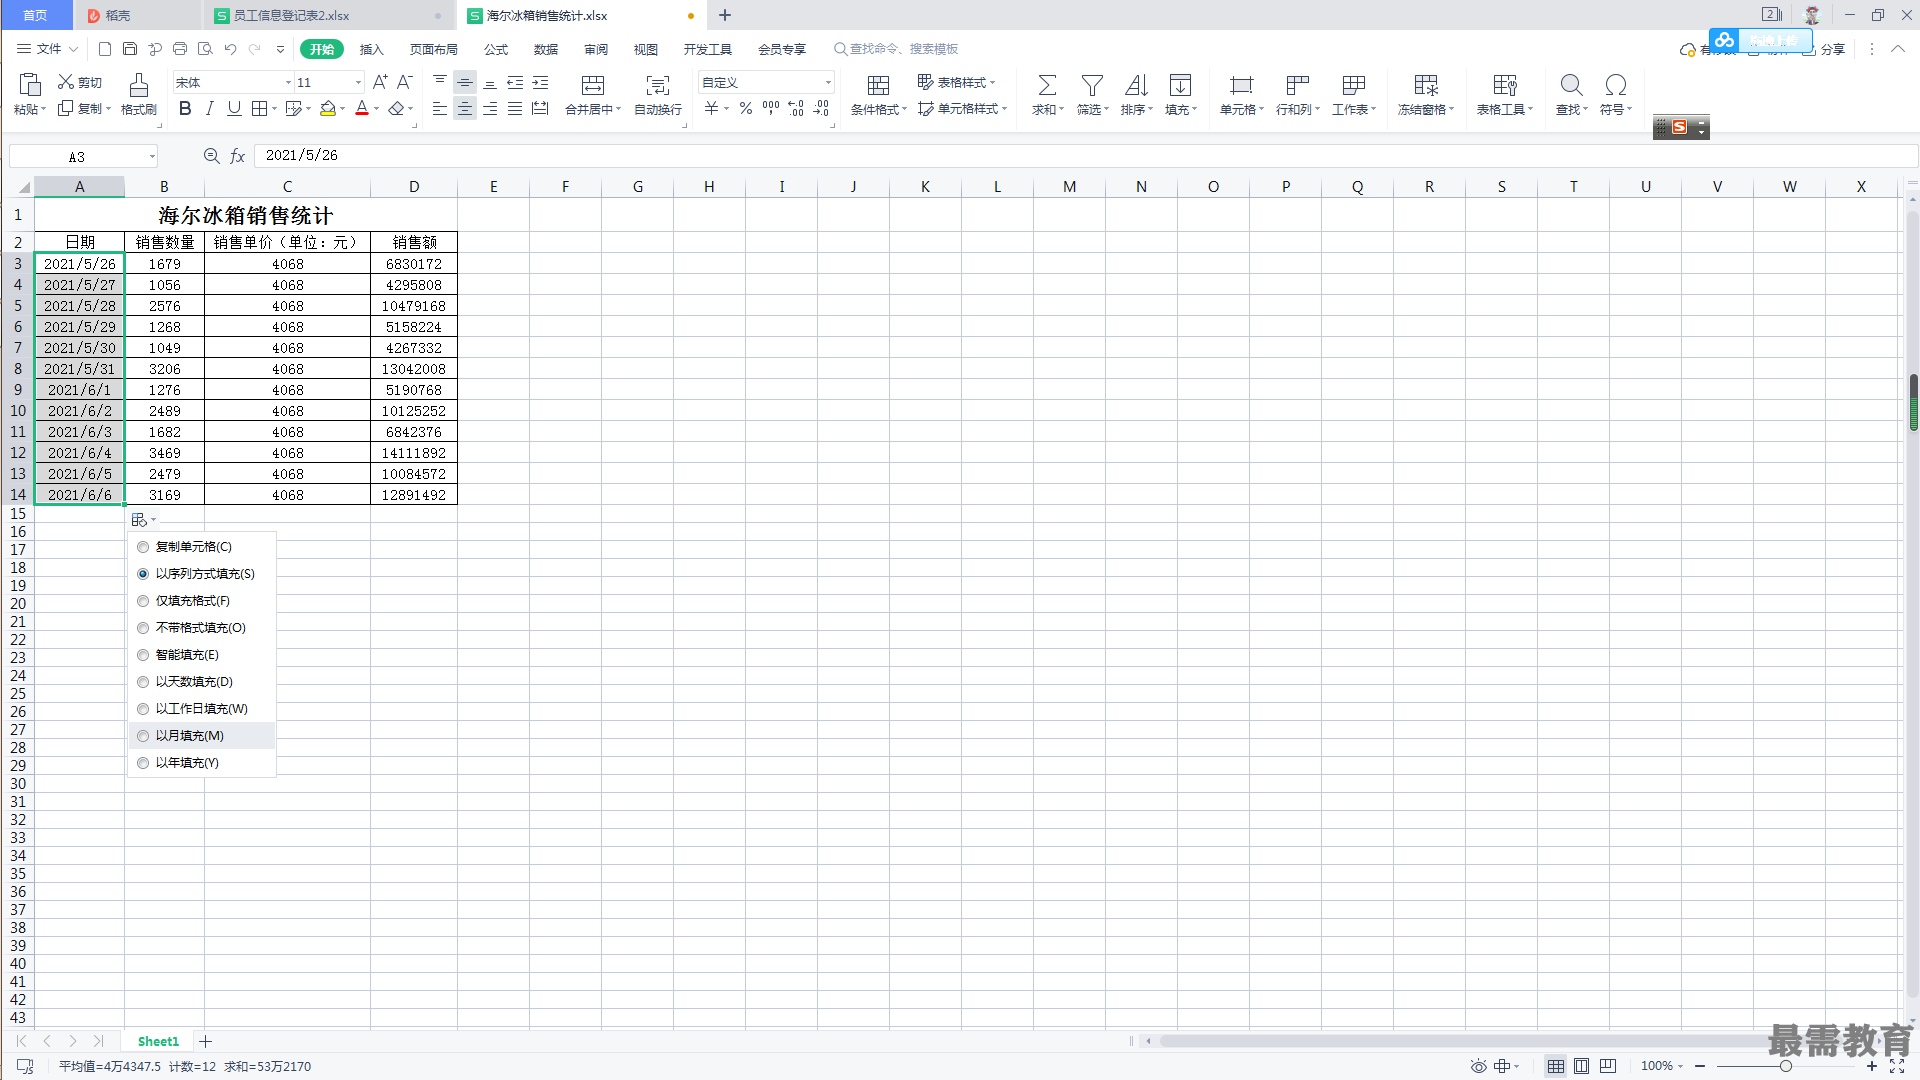This screenshot has height=1080, width=1920.
Task: Click the Paste icon in ribbon
Action: pos(30,85)
